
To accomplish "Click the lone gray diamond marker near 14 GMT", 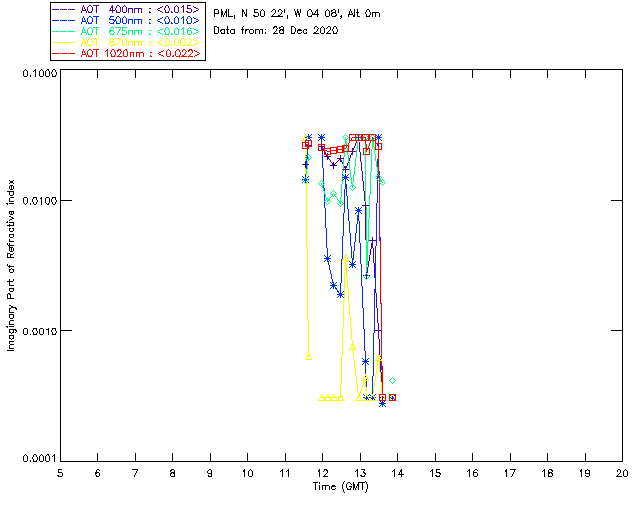I will coord(393,381).
